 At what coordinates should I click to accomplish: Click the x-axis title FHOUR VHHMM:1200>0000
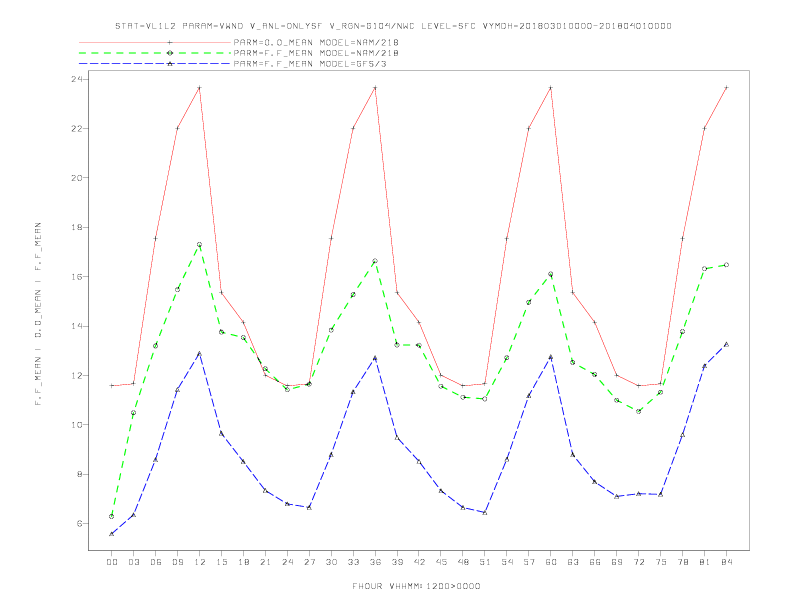(416, 586)
